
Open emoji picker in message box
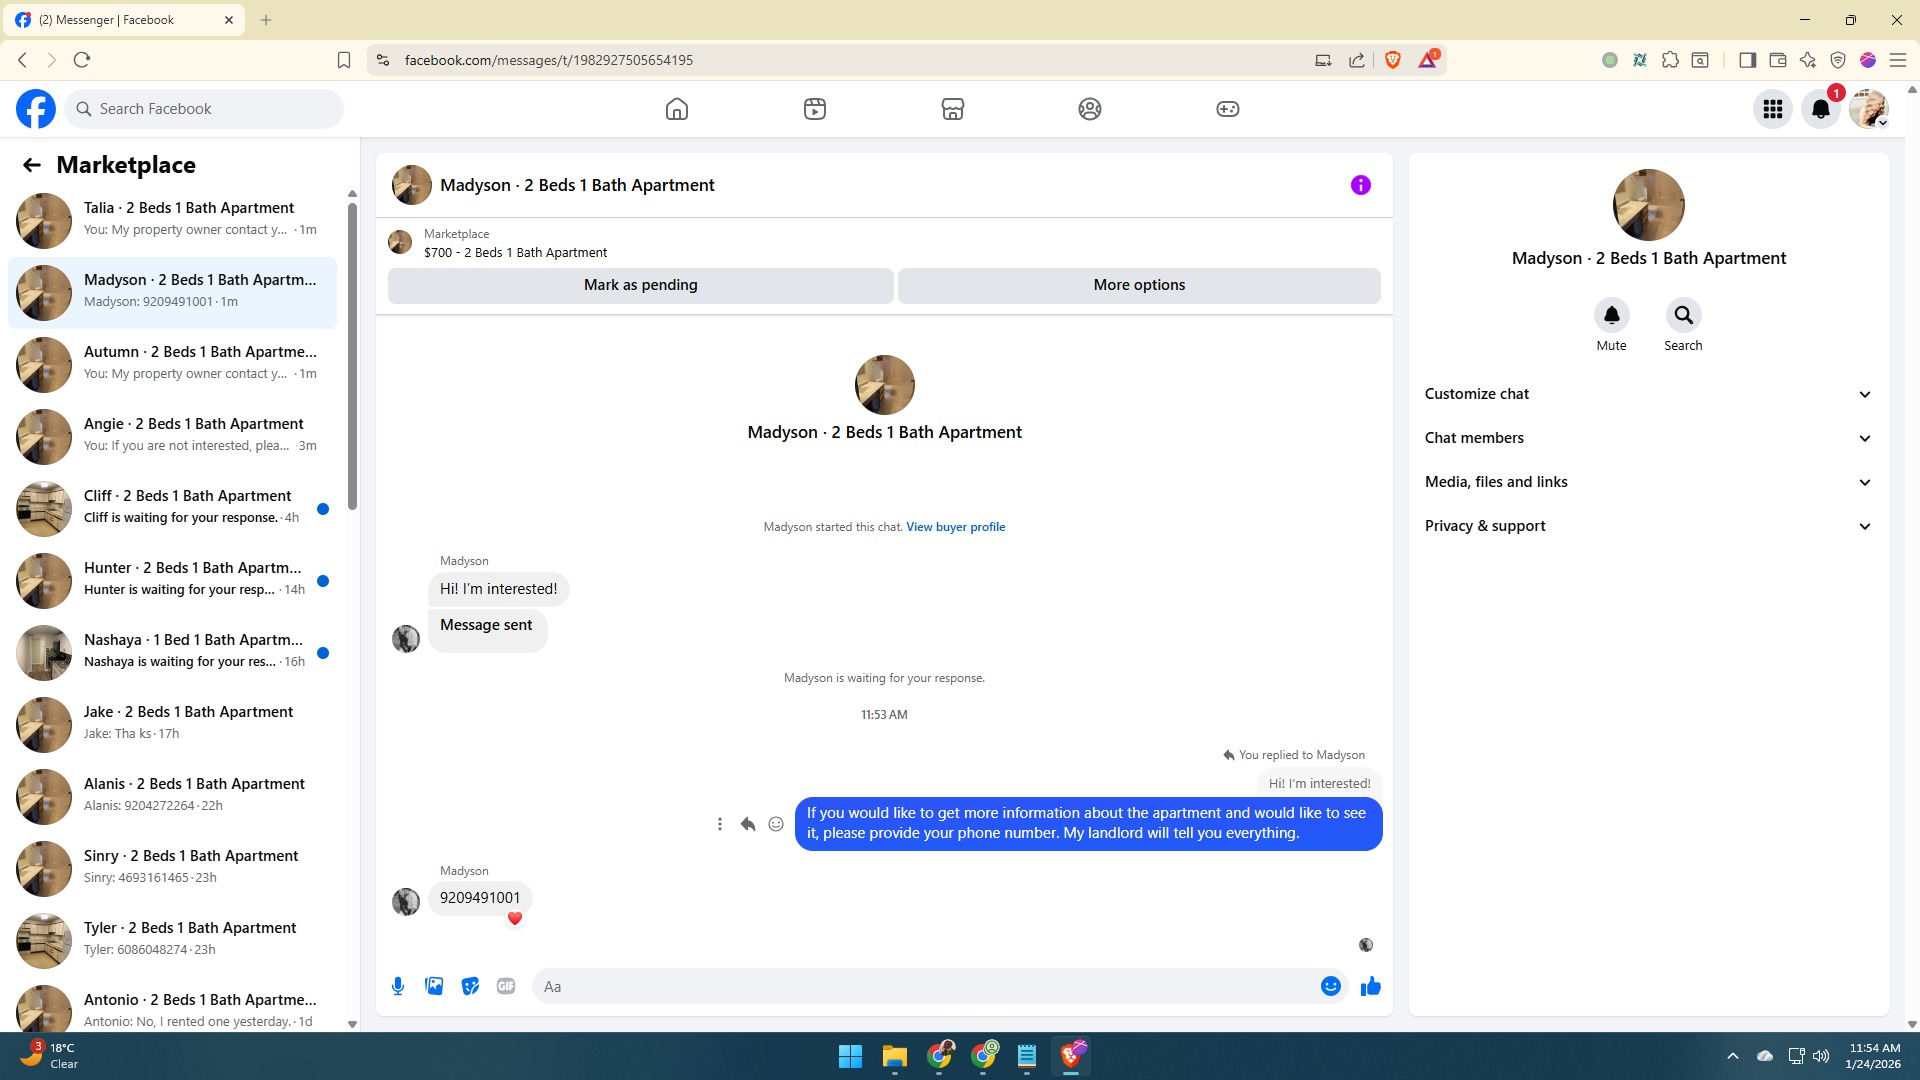point(1330,986)
